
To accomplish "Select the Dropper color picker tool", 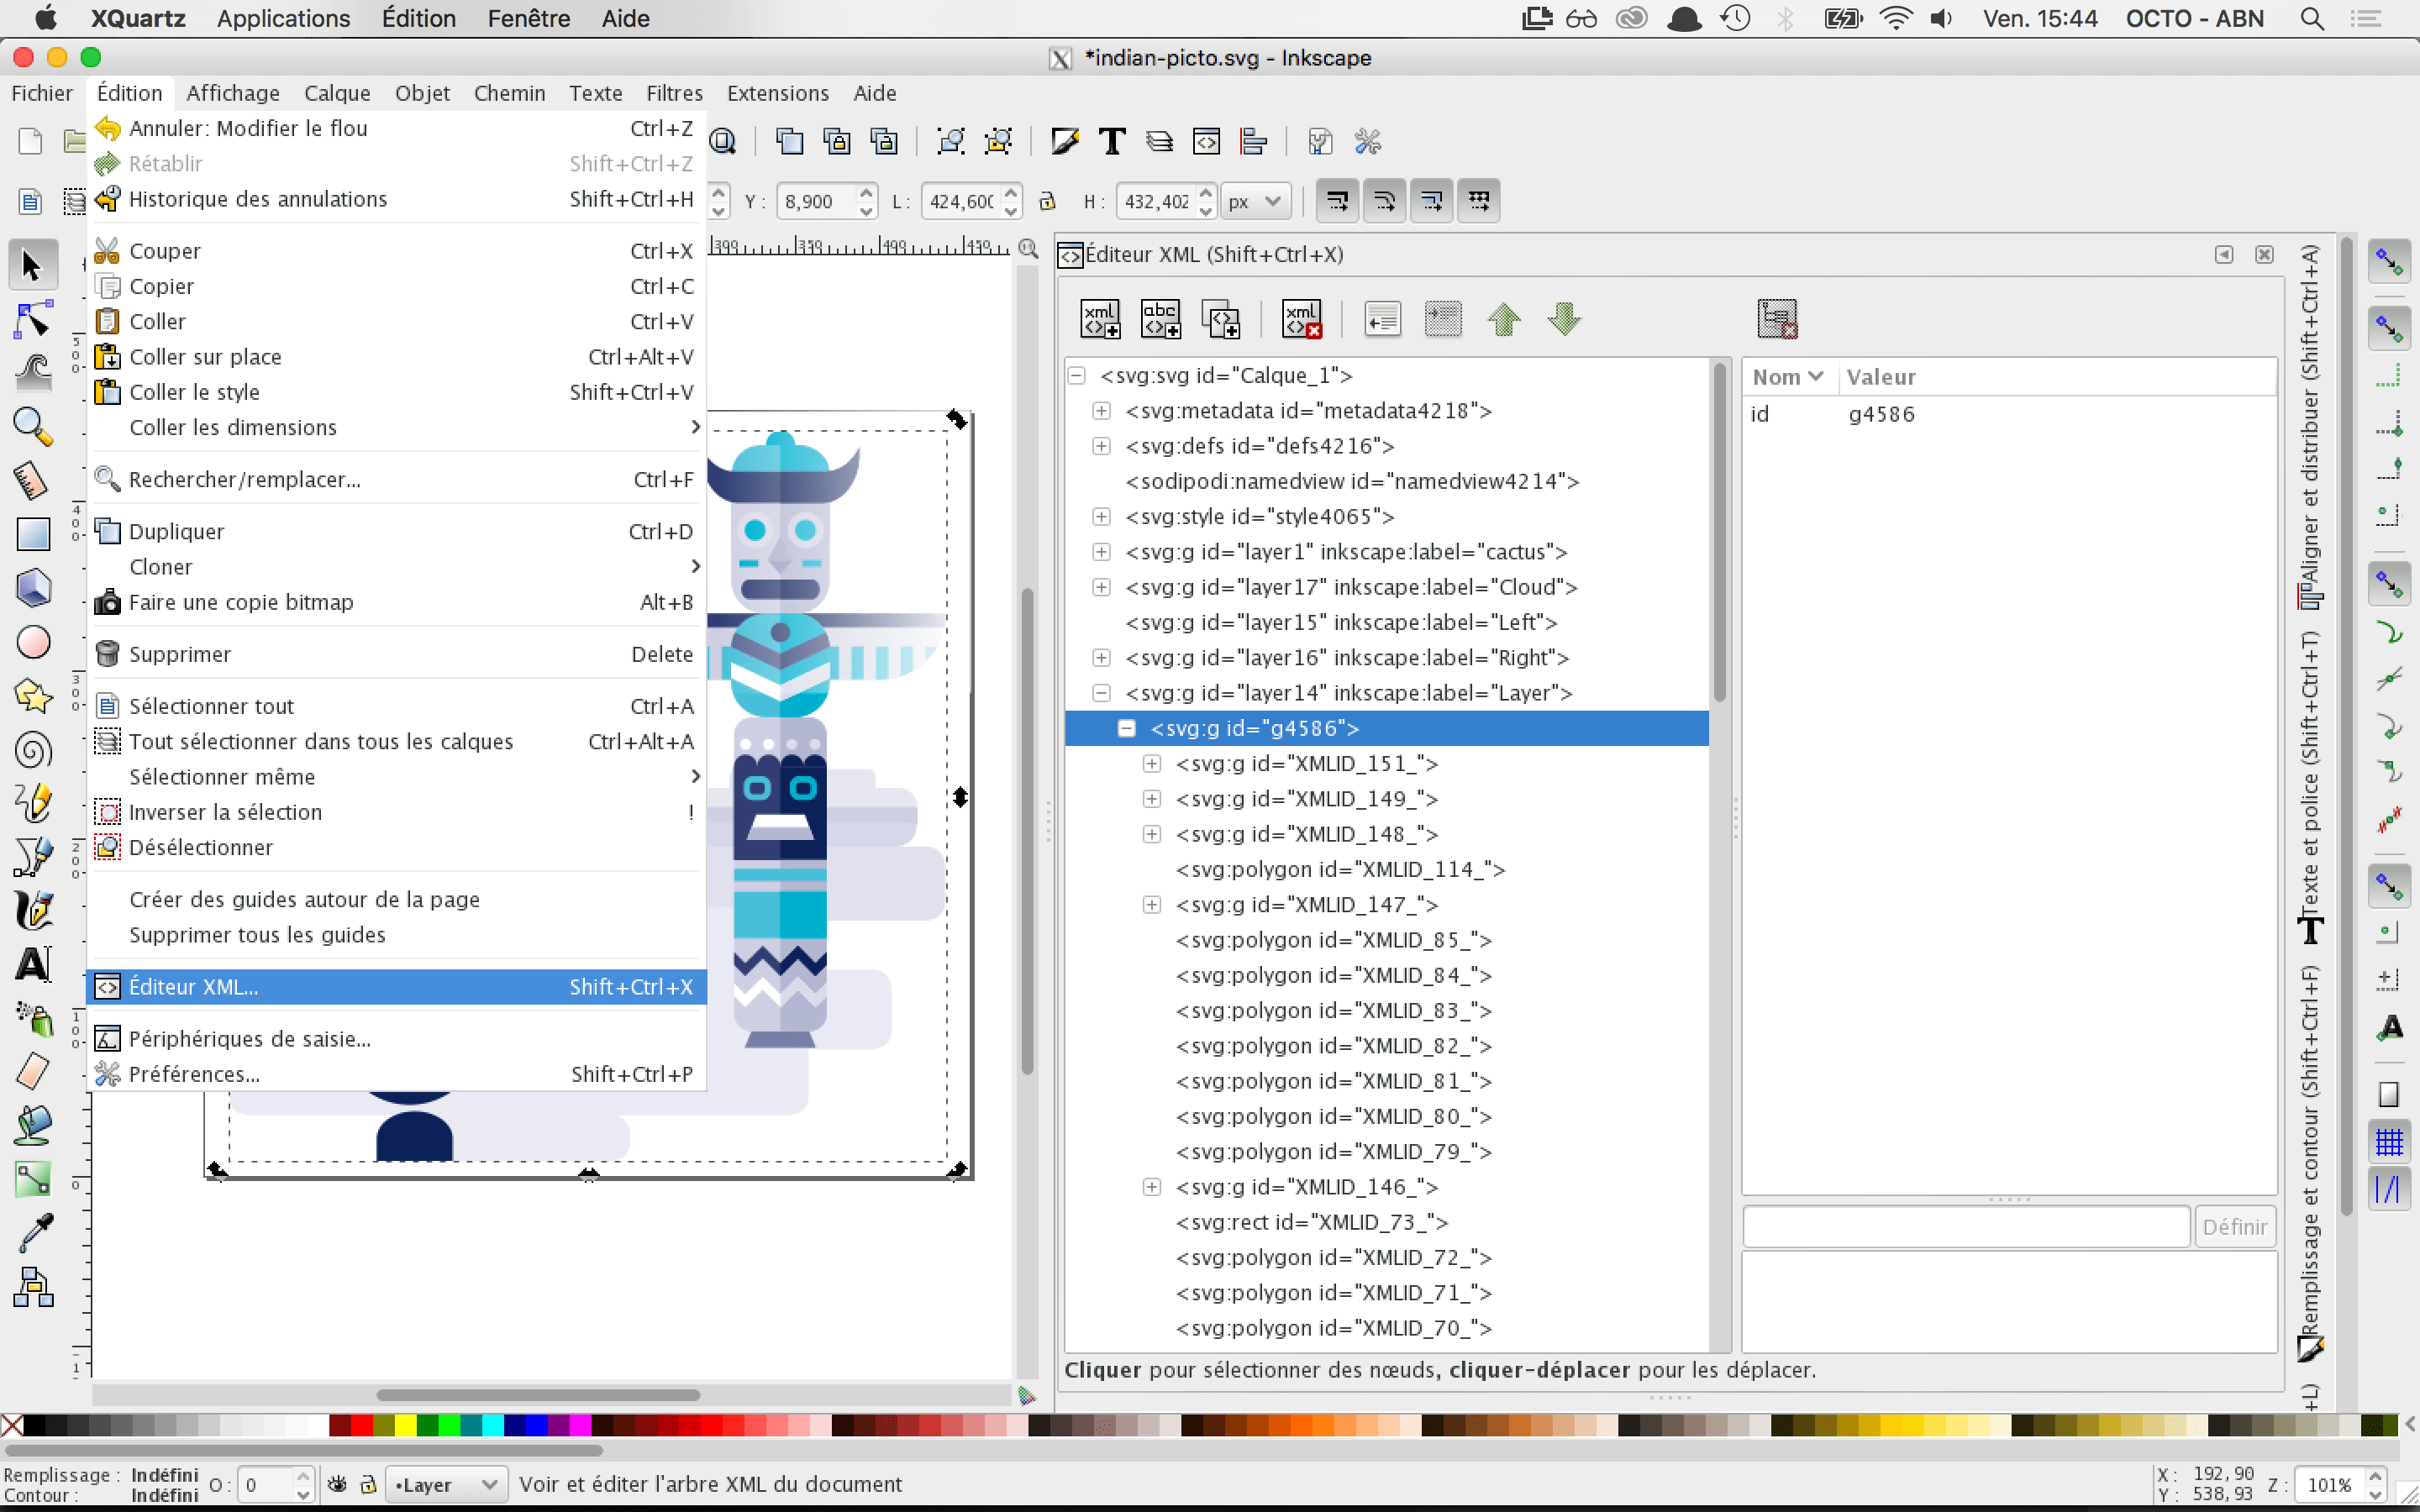I will (x=33, y=1232).
